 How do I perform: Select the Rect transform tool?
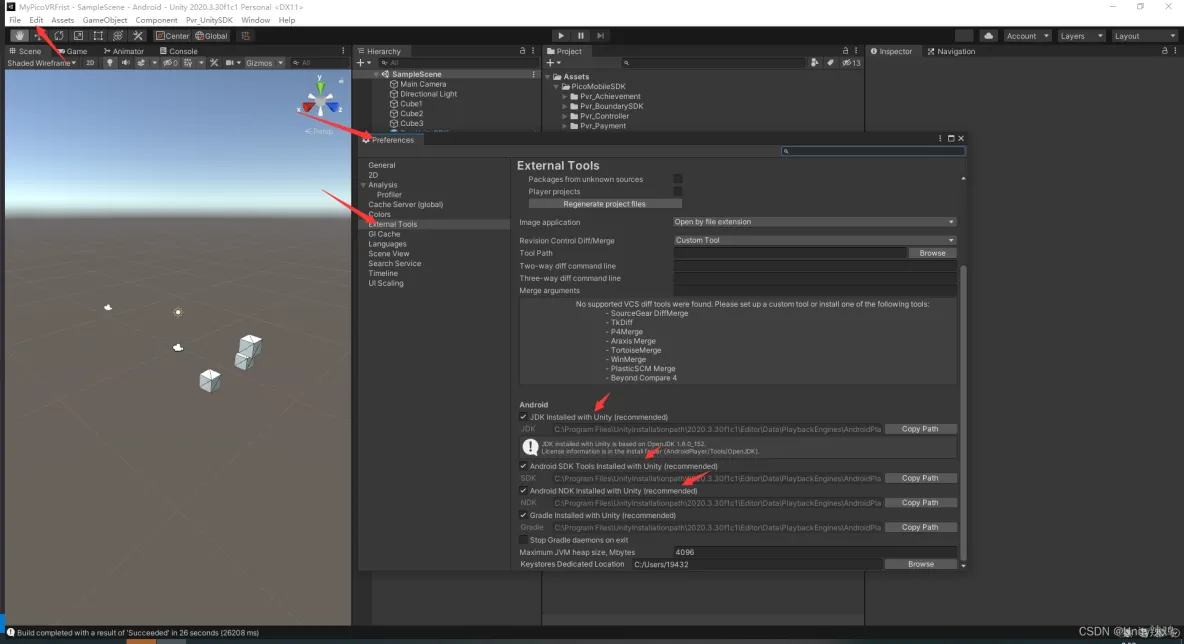point(98,35)
